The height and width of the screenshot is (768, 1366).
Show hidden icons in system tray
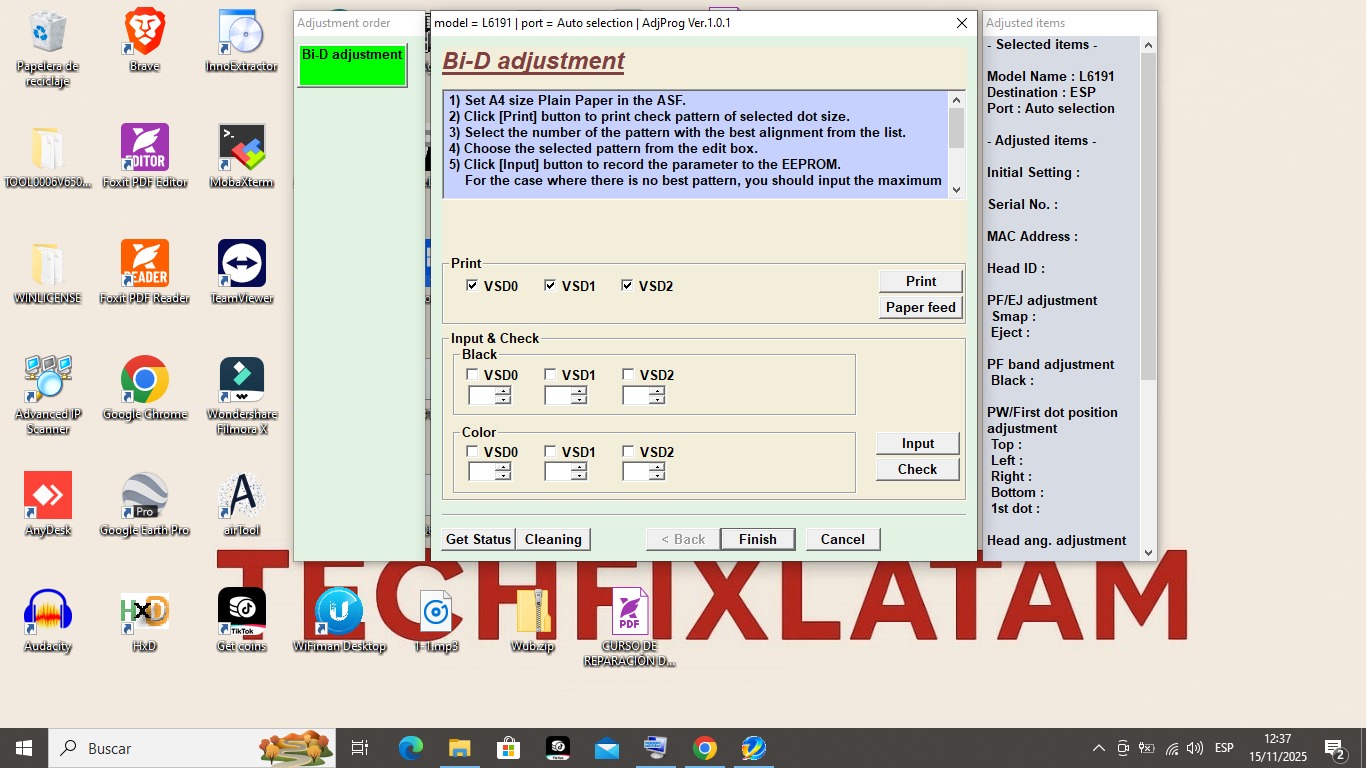pyautogui.click(x=1098, y=748)
